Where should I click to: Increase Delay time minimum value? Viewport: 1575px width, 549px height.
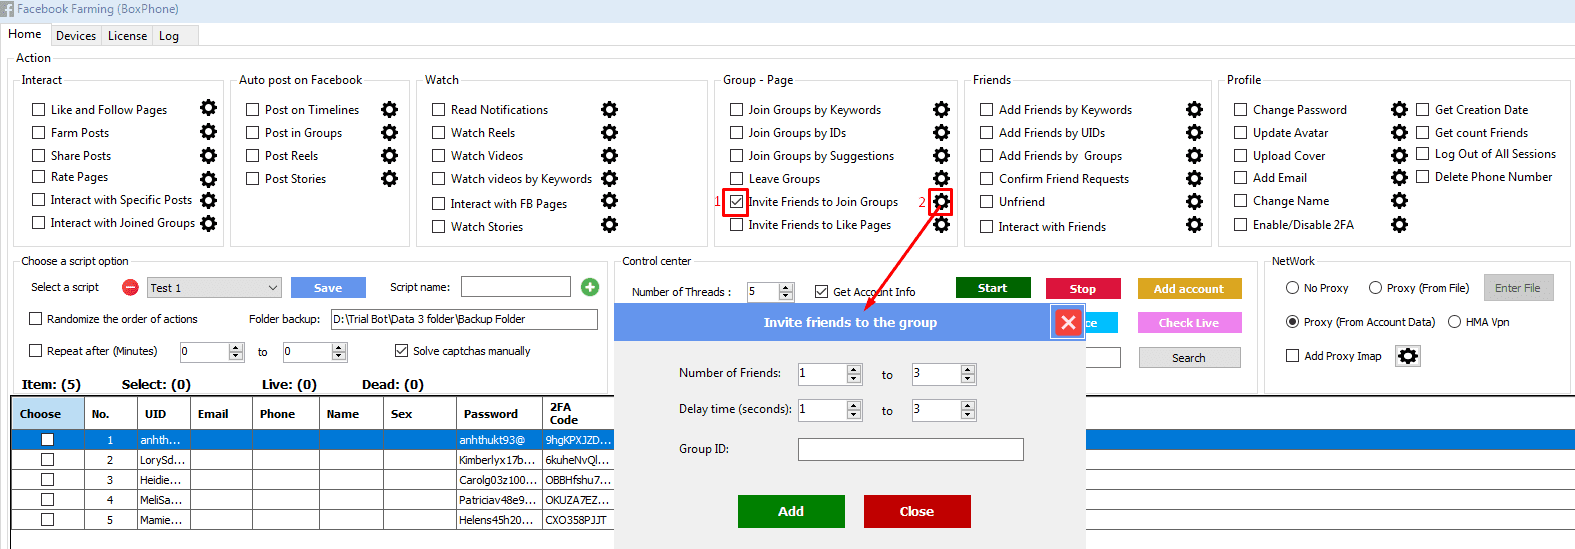[x=854, y=406]
